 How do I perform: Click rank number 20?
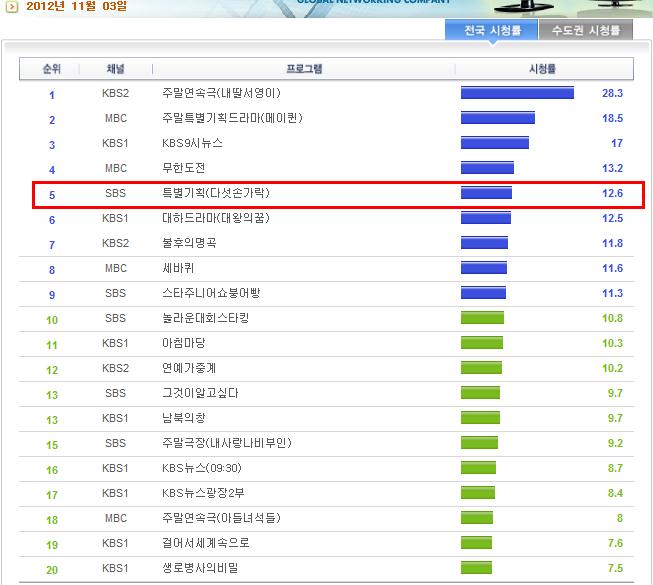point(52,570)
